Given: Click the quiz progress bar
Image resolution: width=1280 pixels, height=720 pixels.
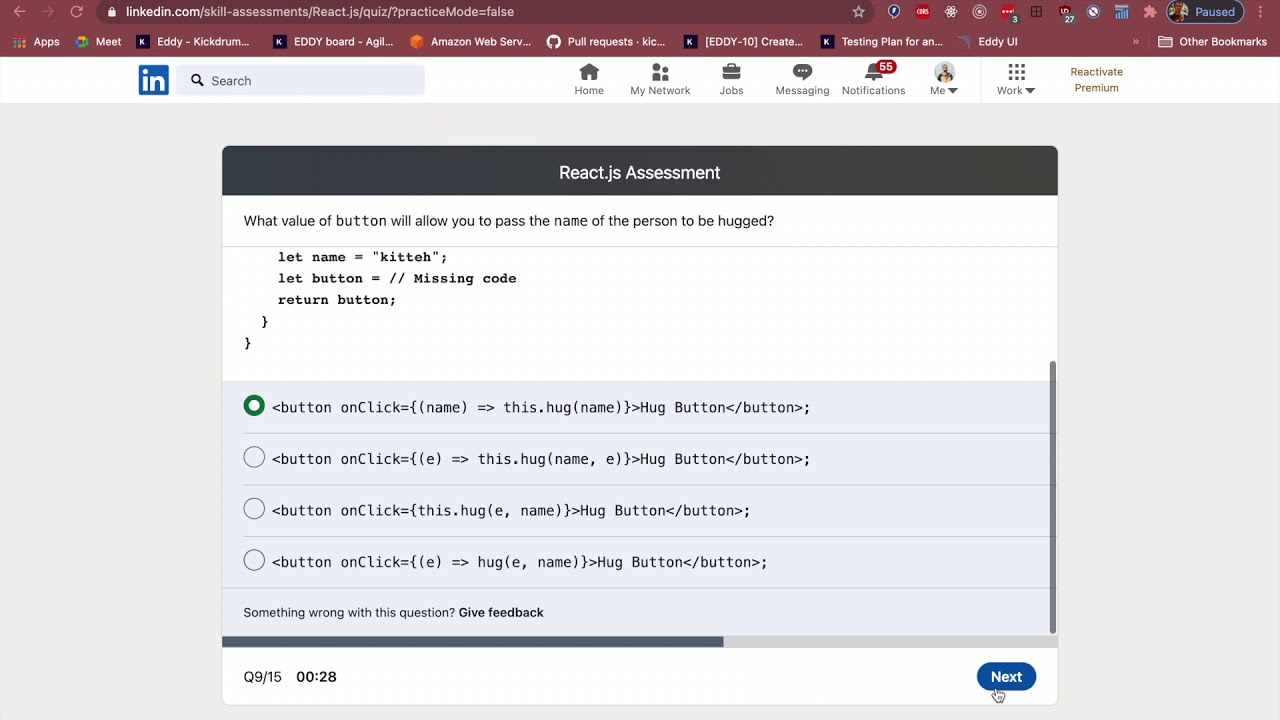Looking at the screenshot, I should (639, 642).
